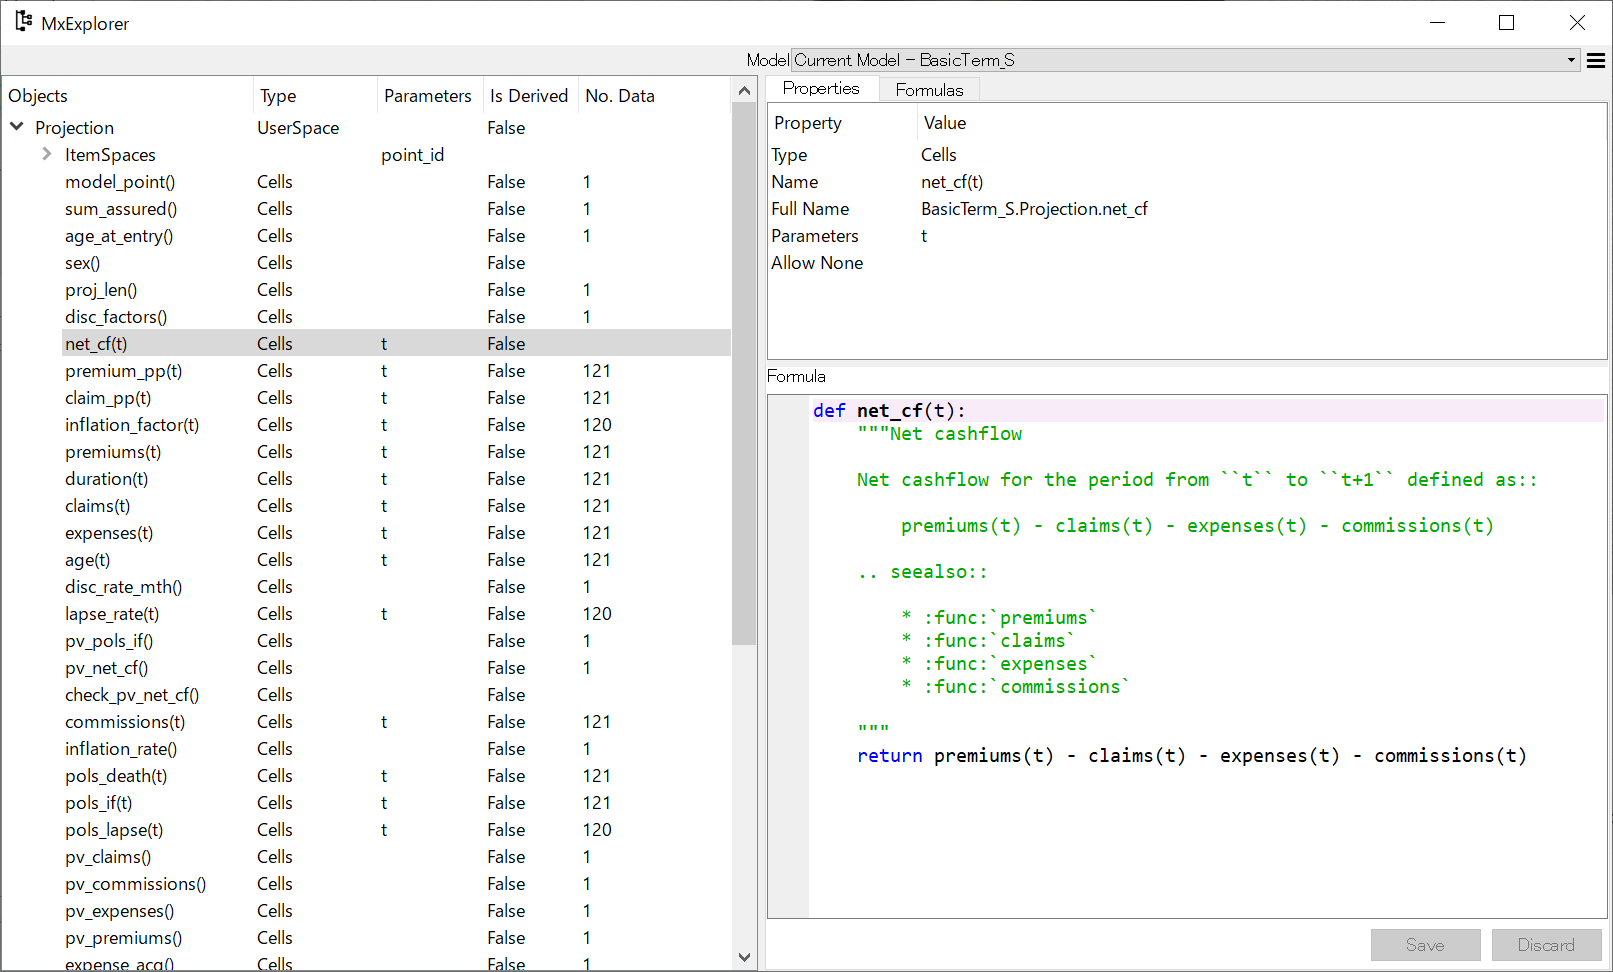Sort by the Is Derived column header
Screen dimensions: 1613x972
[529, 96]
